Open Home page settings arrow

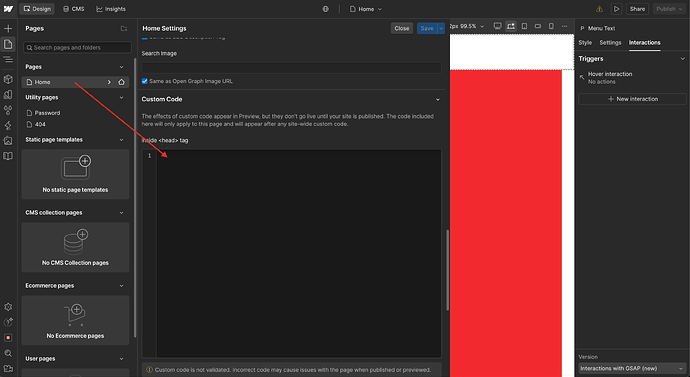coord(109,82)
